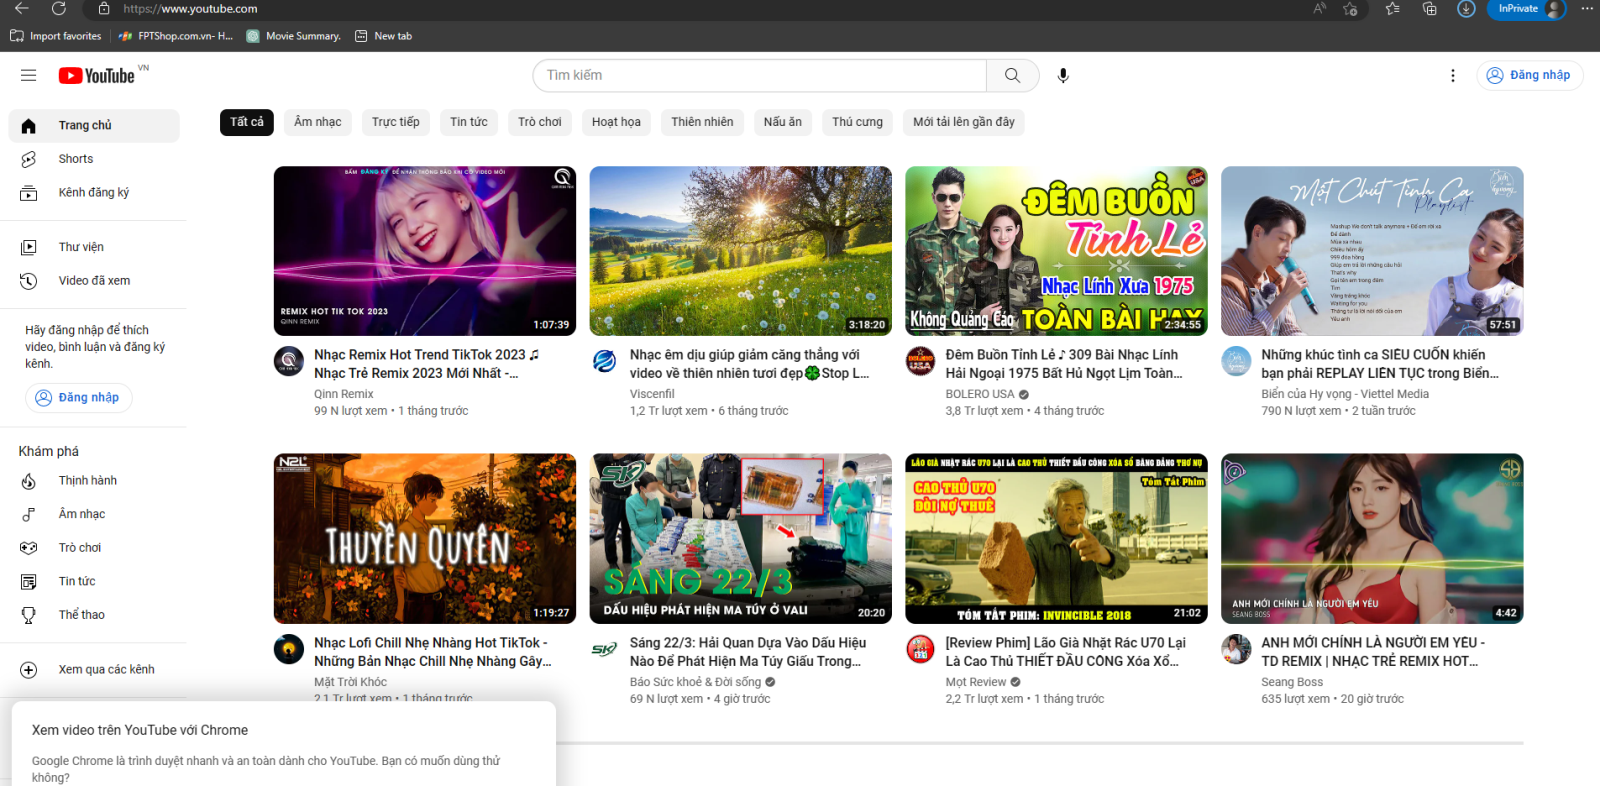Open Seang Boss channel name
1600x786 pixels.
(x=1292, y=682)
